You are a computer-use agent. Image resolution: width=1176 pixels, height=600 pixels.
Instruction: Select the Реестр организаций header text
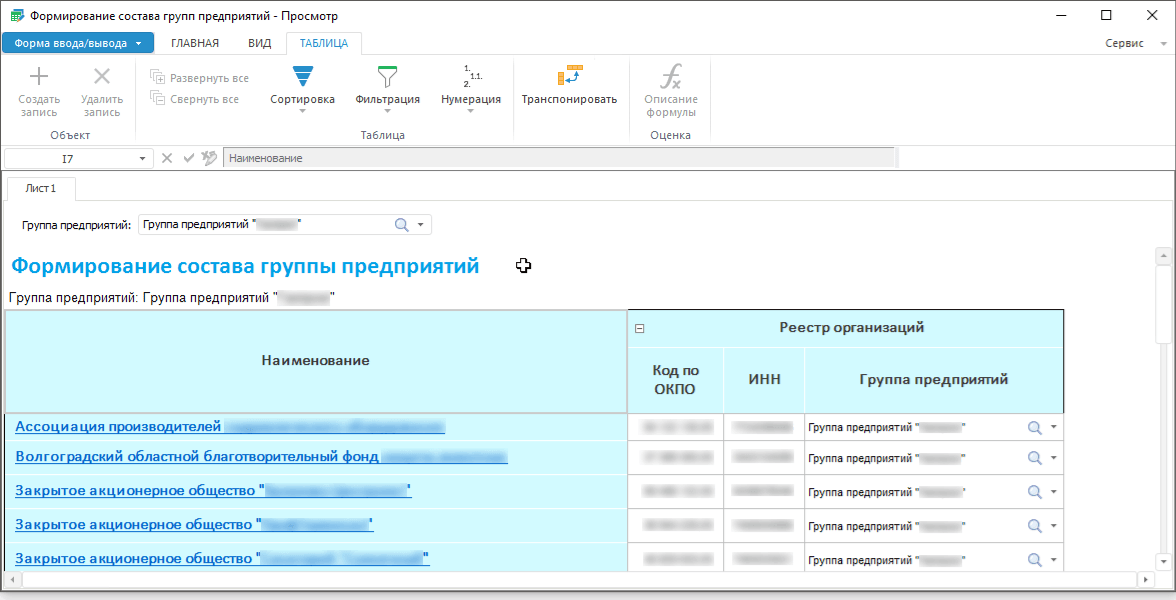tap(851, 328)
